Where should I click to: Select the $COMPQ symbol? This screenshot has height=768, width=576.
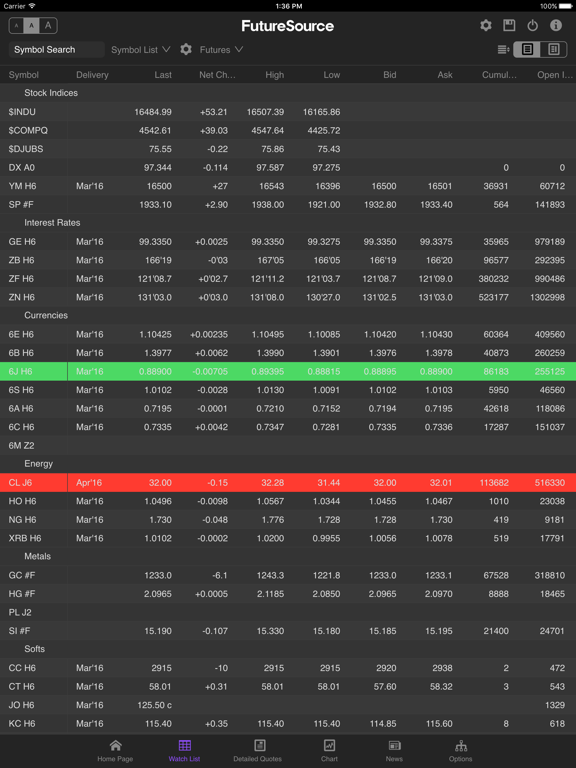[x=28, y=130]
